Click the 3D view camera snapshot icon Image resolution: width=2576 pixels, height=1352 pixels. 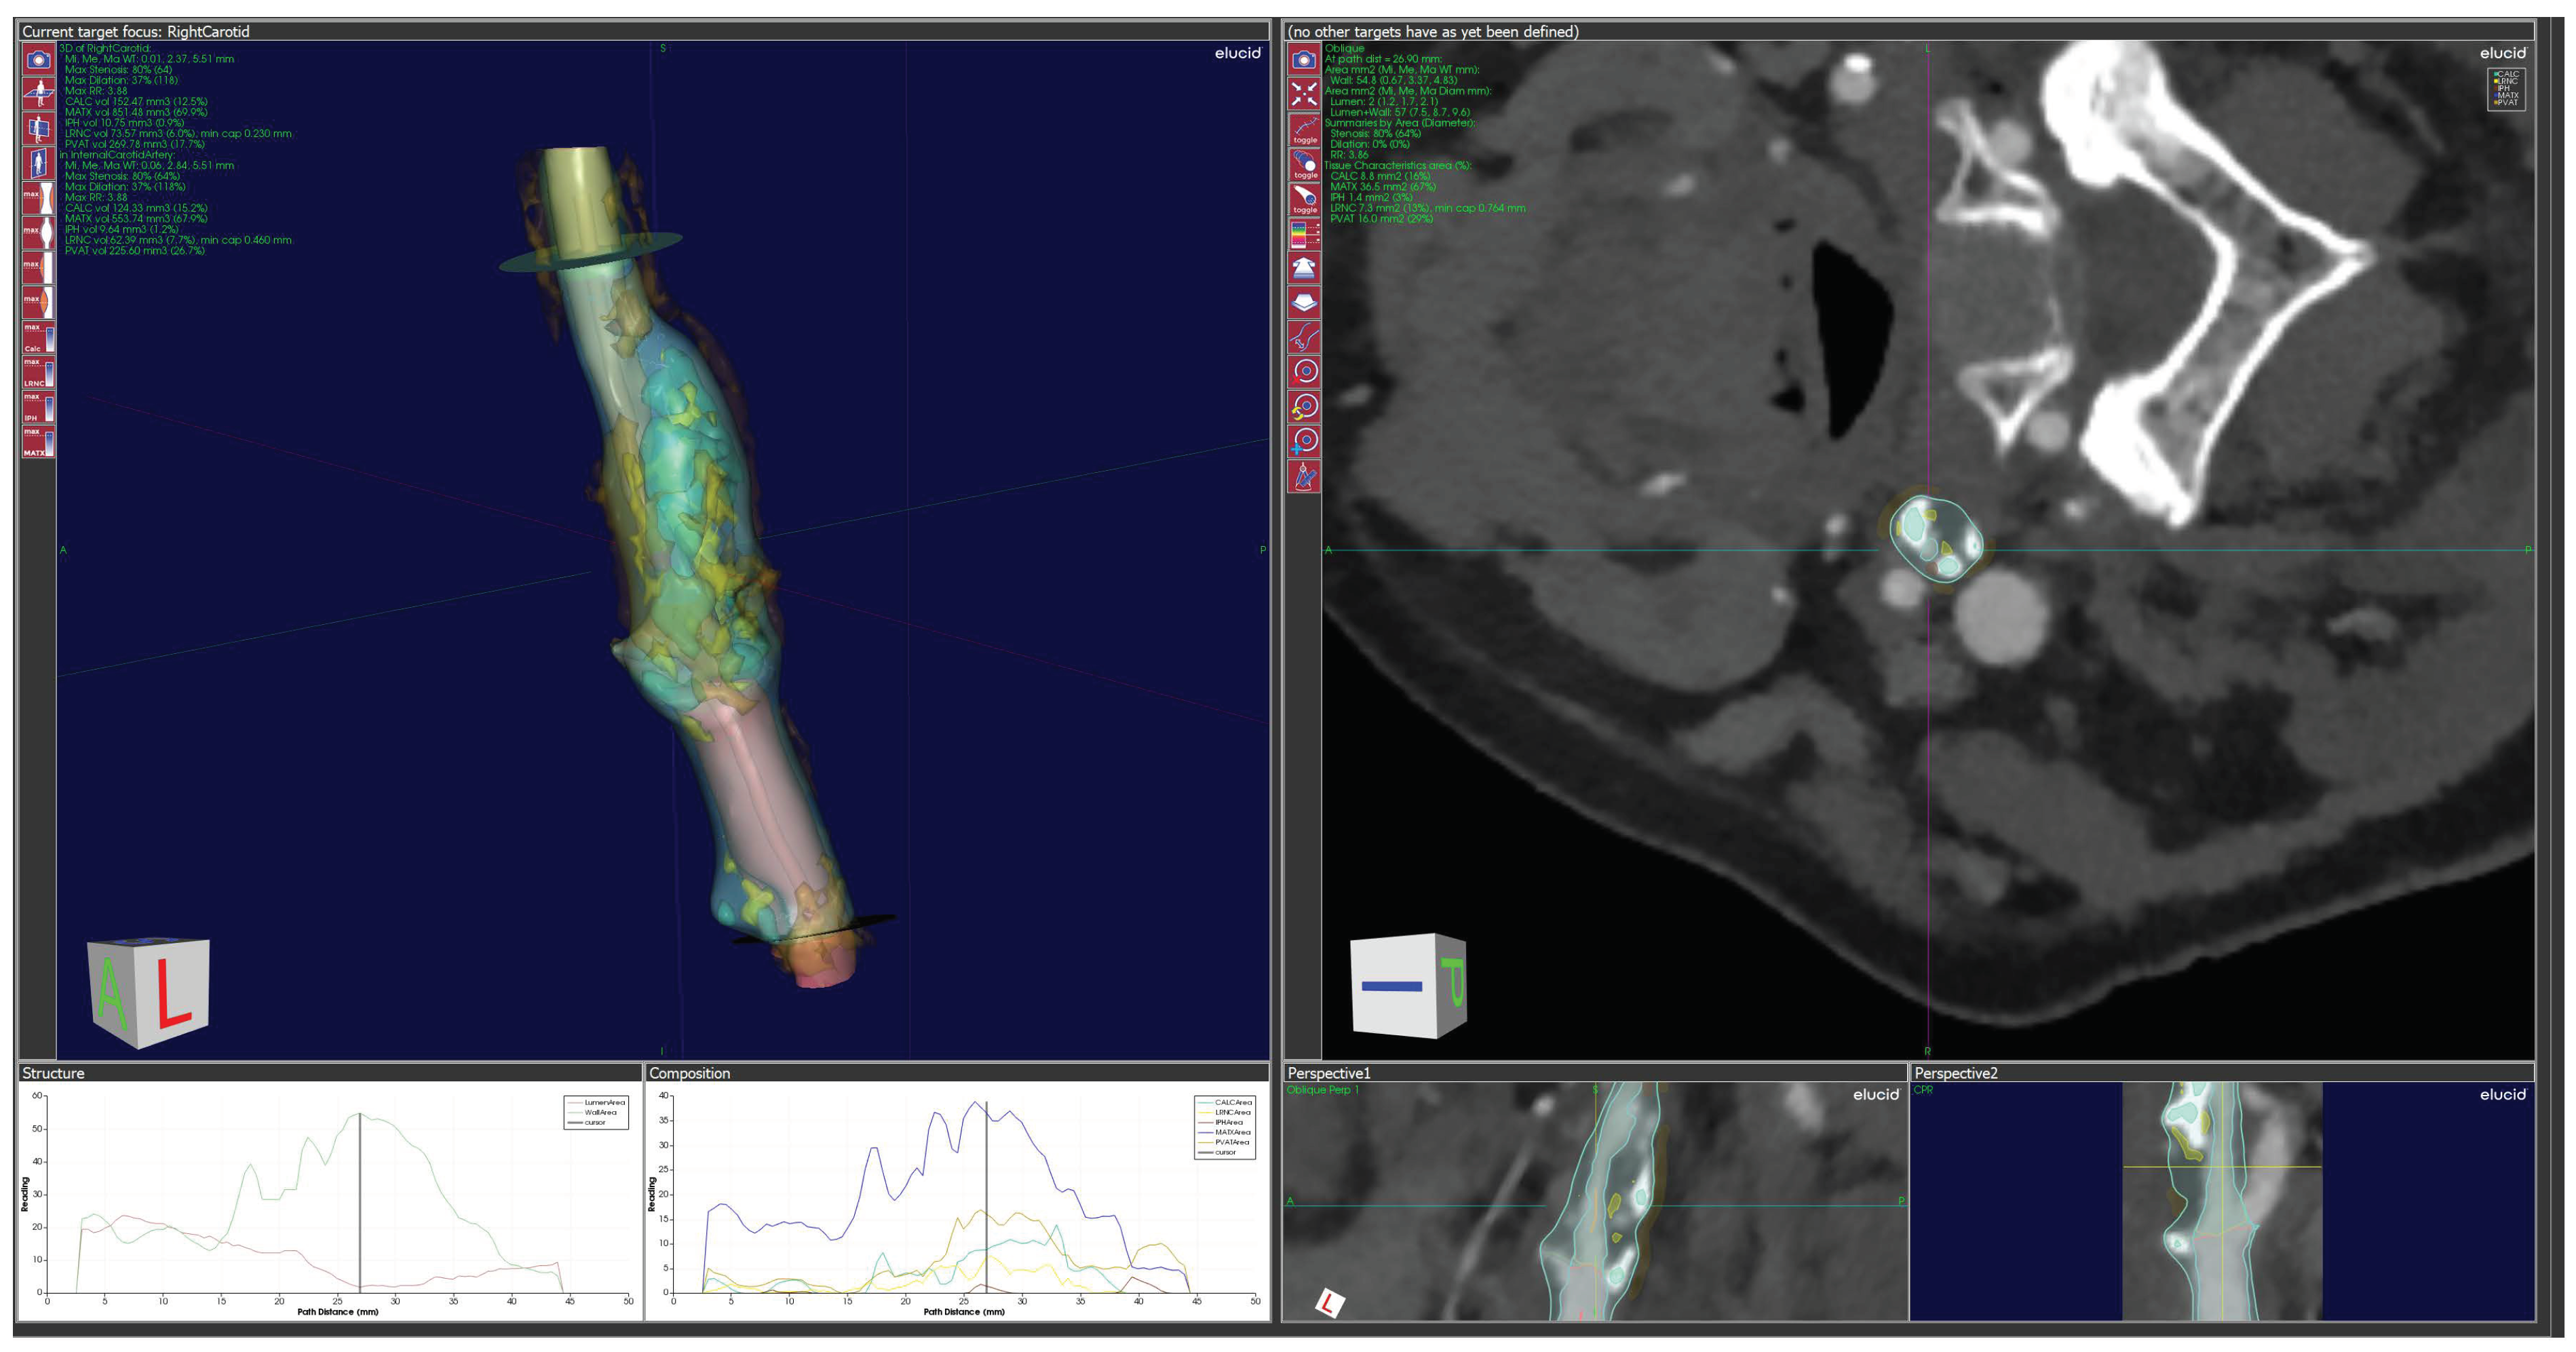38,60
